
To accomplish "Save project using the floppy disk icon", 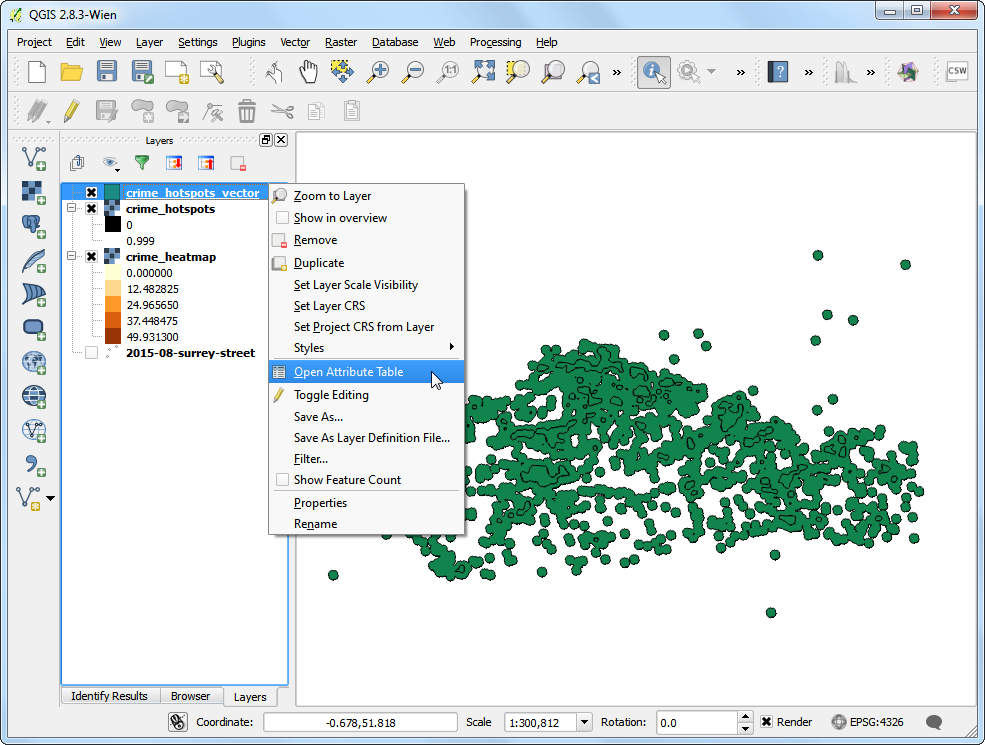I will coord(107,72).
